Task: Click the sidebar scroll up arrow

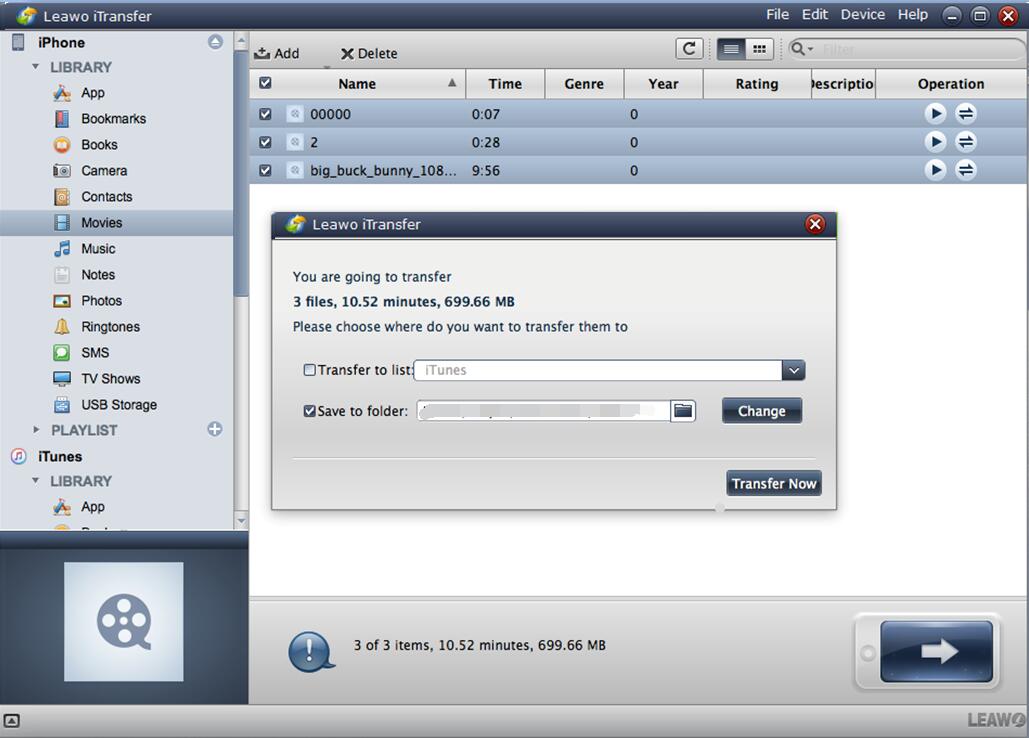Action: [241, 40]
